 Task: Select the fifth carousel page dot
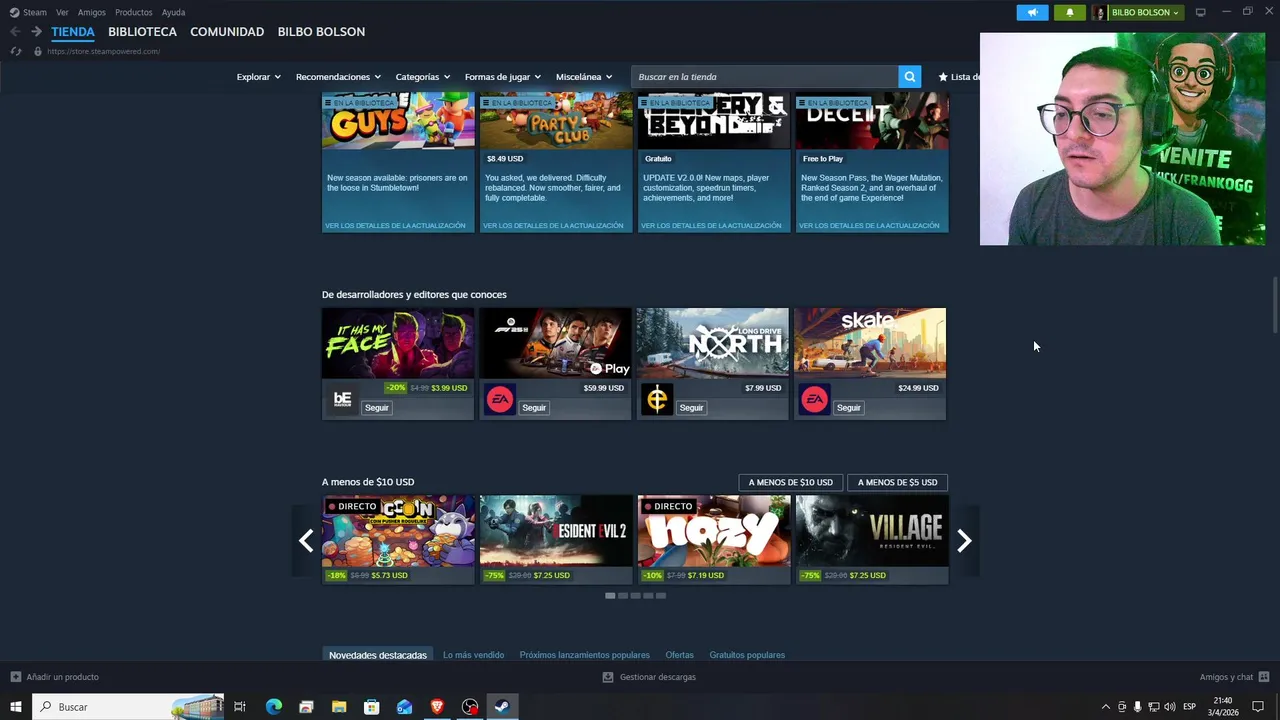pyautogui.click(x=661, y=596)
